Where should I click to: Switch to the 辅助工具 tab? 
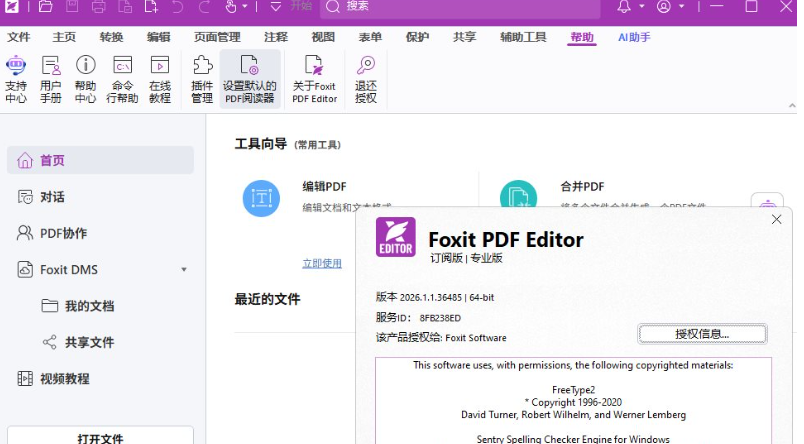pyautogui.click(x=523, y=37)
